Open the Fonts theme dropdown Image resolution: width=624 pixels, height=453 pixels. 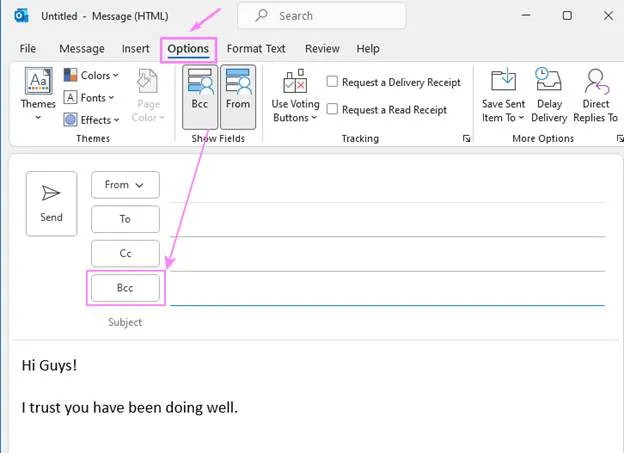pyautogui.click(x=89, y=98)
